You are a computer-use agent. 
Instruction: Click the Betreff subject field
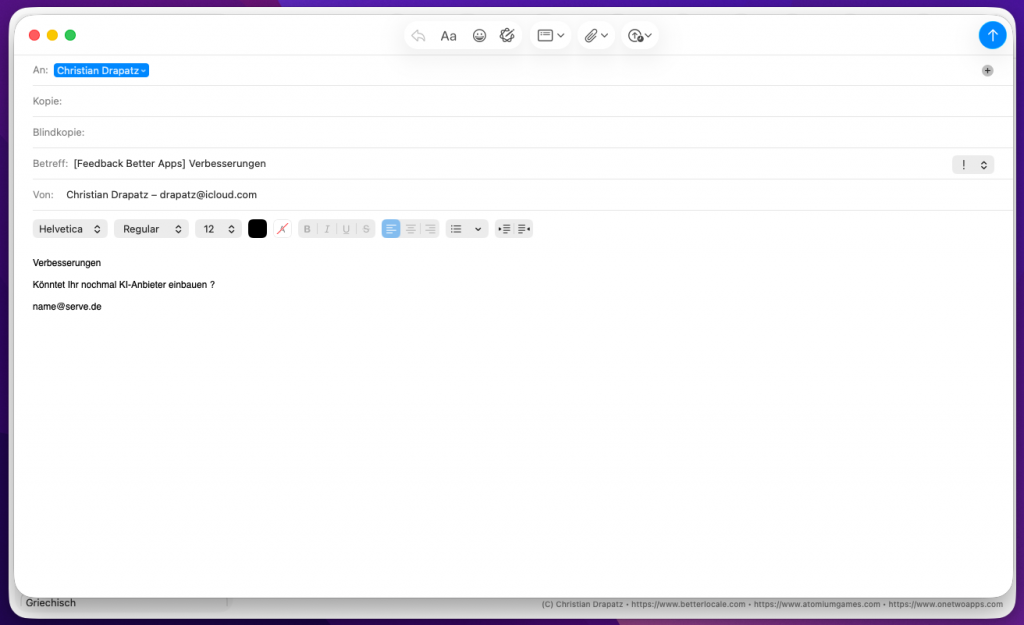coord(500,164)
